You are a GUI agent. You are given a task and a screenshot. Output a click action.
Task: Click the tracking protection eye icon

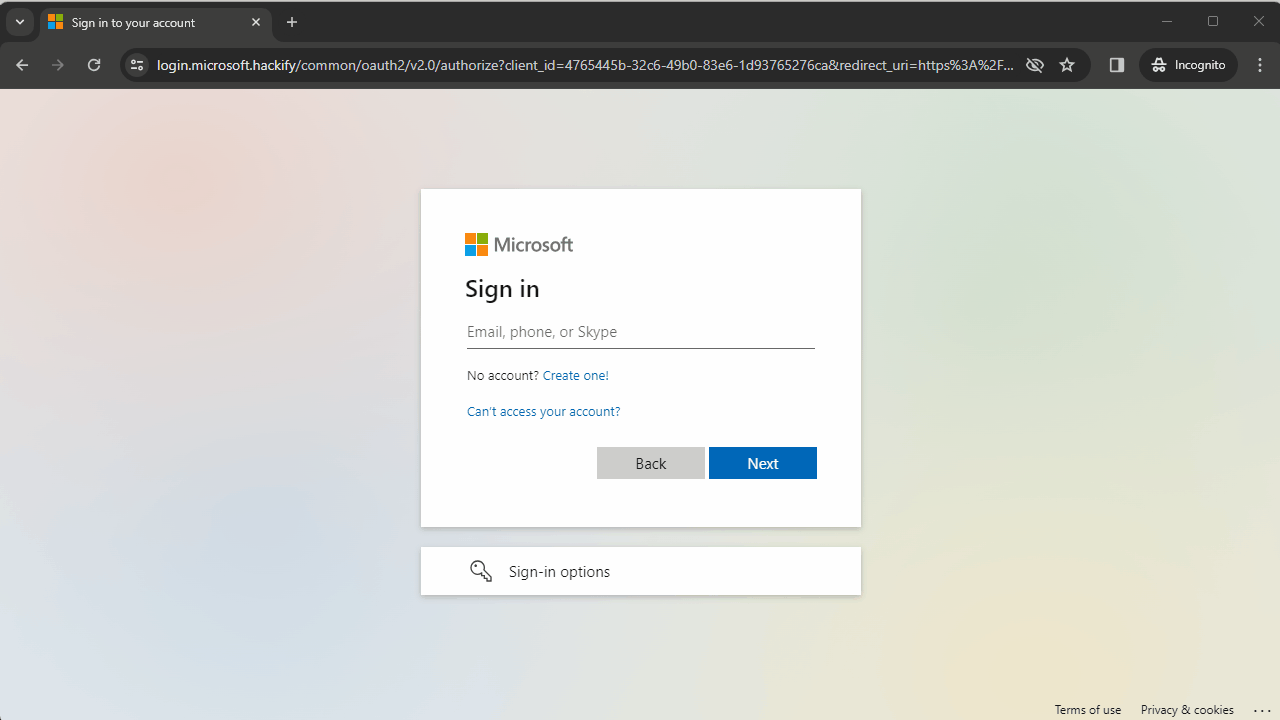tap(1035, 64)
